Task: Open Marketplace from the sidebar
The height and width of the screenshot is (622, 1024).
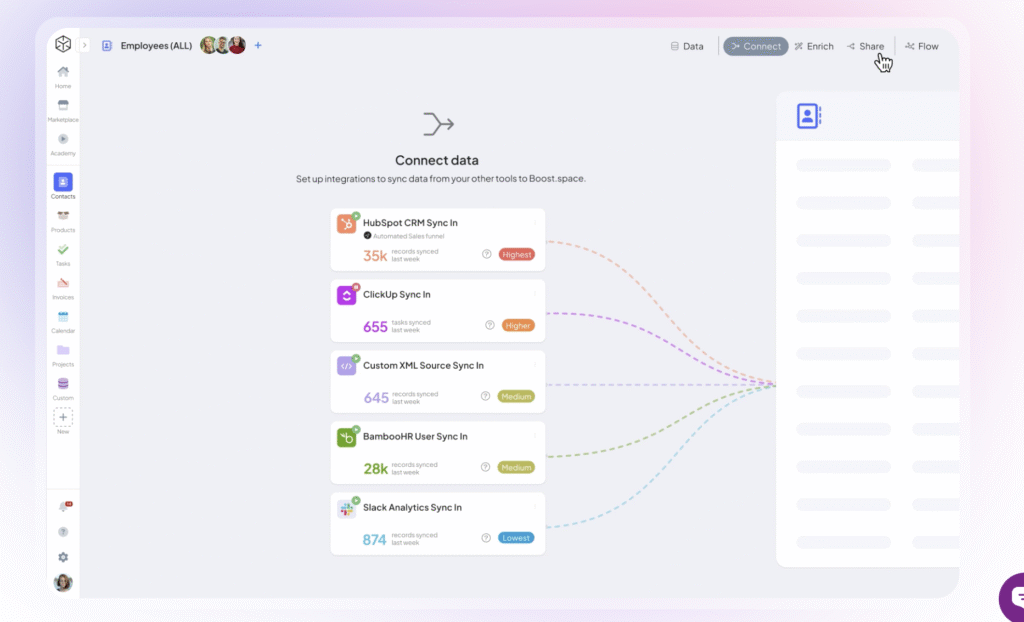Action: click(x=63, y=106)
